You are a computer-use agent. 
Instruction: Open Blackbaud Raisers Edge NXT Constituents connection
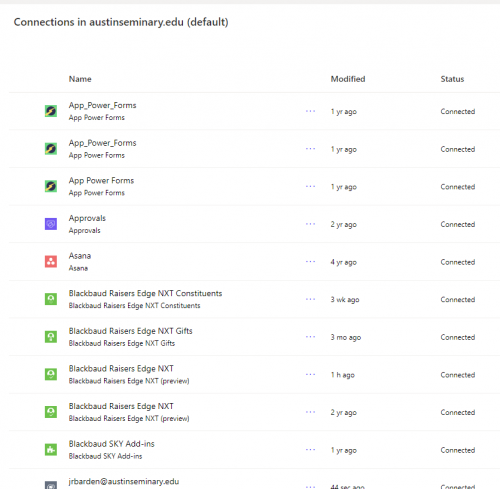(145, 293)
